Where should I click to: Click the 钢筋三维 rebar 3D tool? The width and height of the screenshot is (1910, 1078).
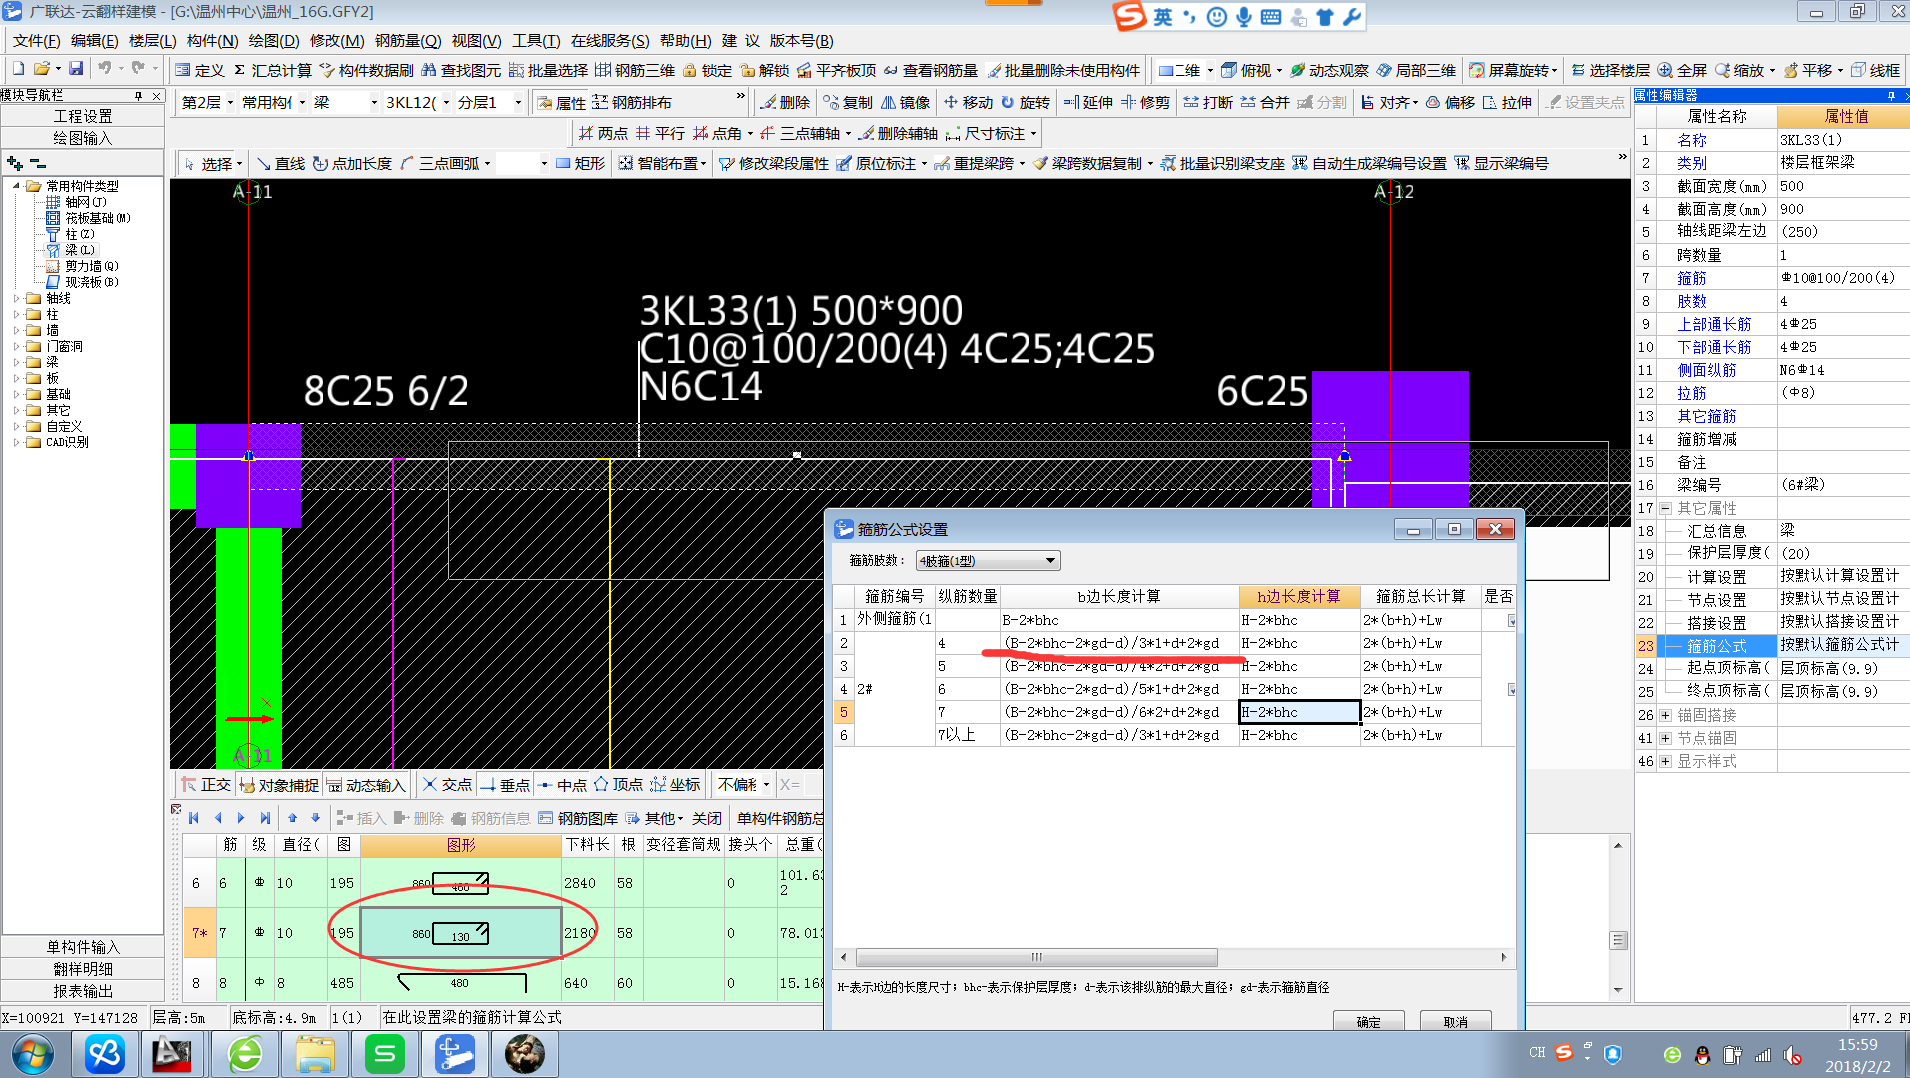pyautogui.click(x=635, y=70)
